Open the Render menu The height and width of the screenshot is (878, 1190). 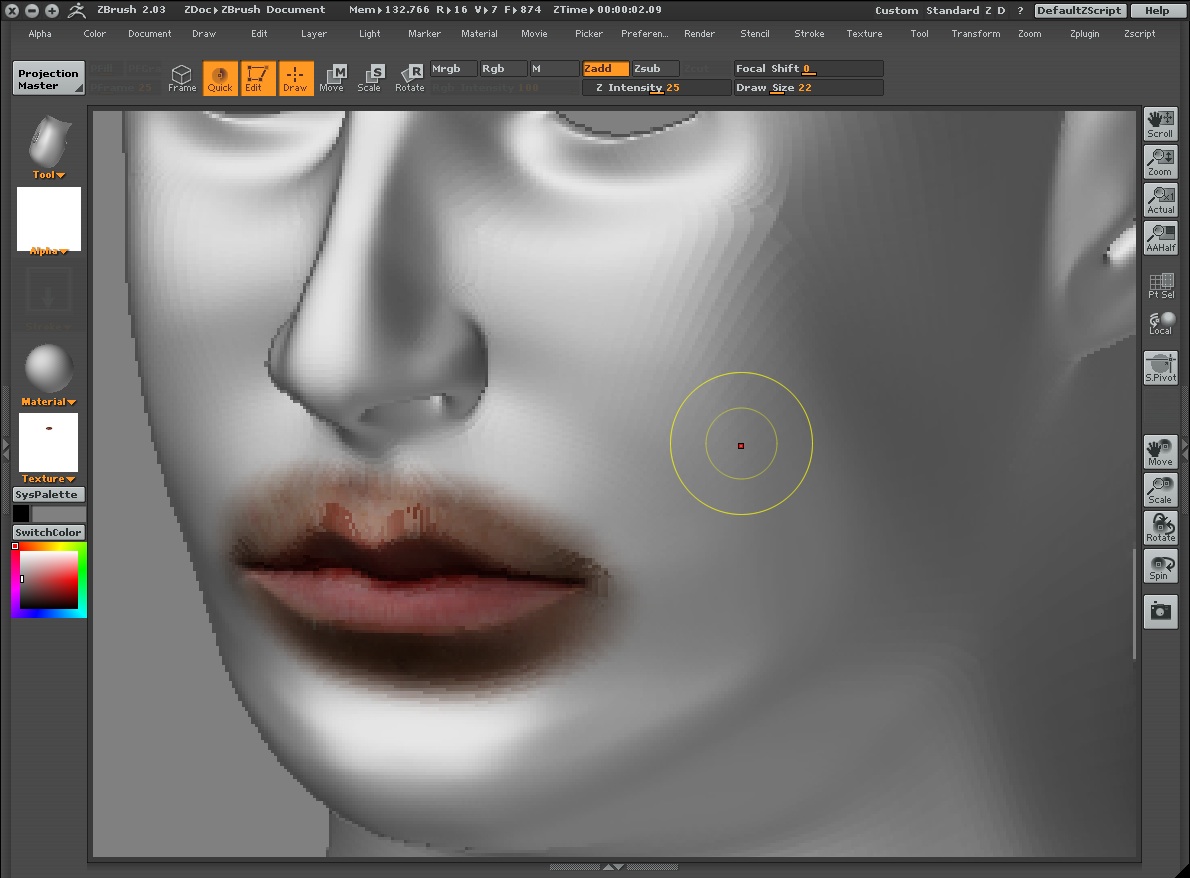[x=699, y=33]
